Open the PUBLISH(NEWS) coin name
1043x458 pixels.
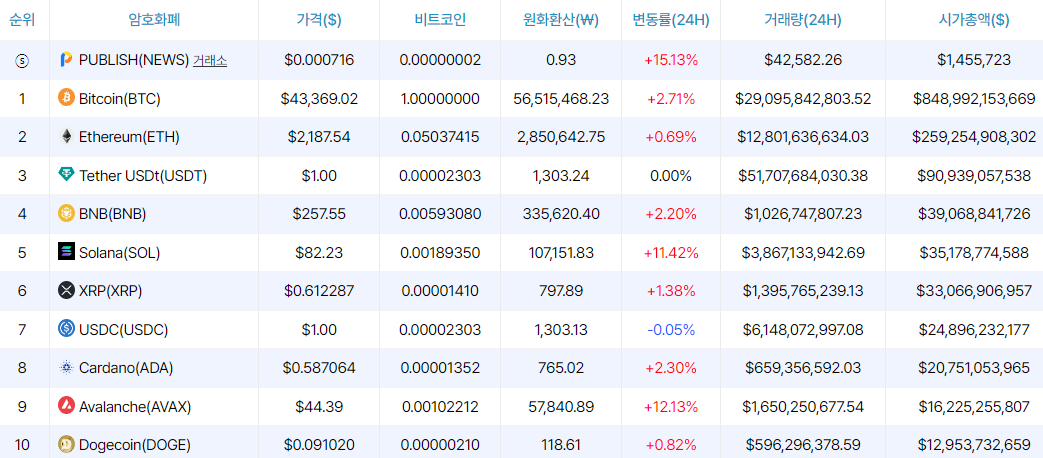point(134,60)
